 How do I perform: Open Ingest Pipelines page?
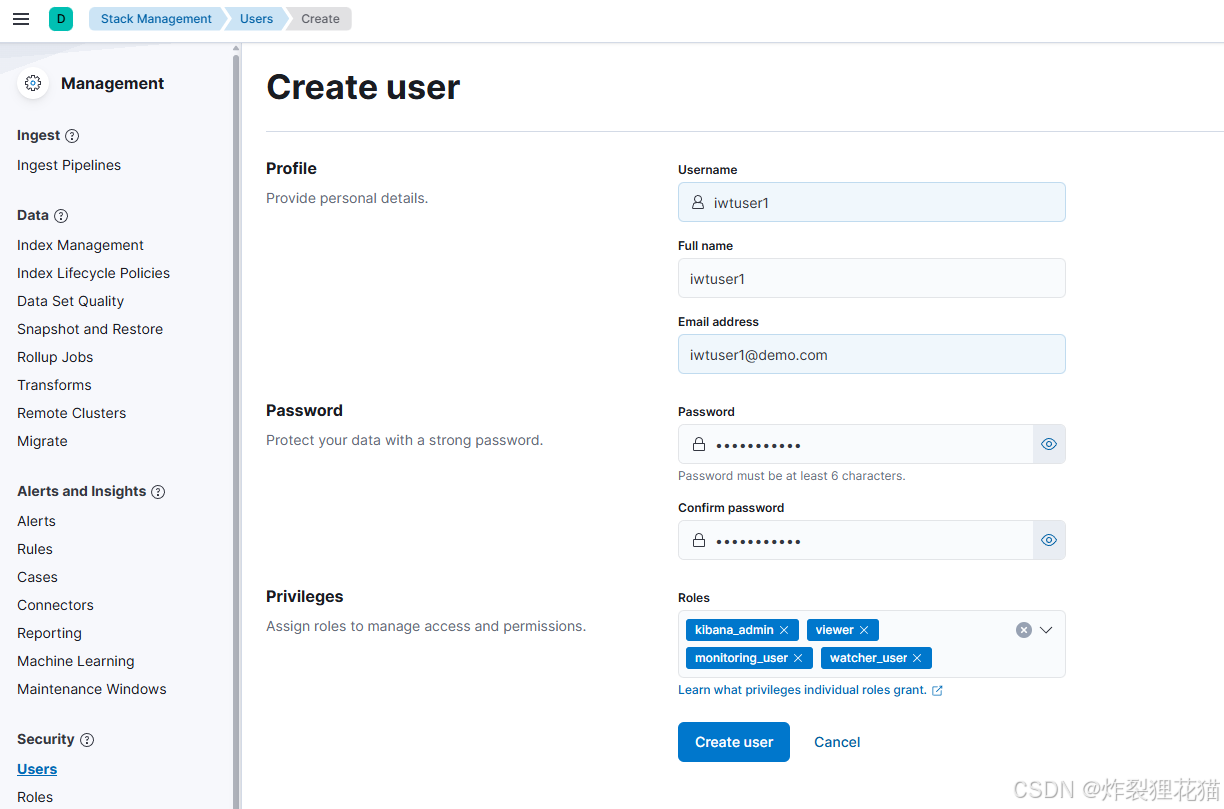pos(69,165)
